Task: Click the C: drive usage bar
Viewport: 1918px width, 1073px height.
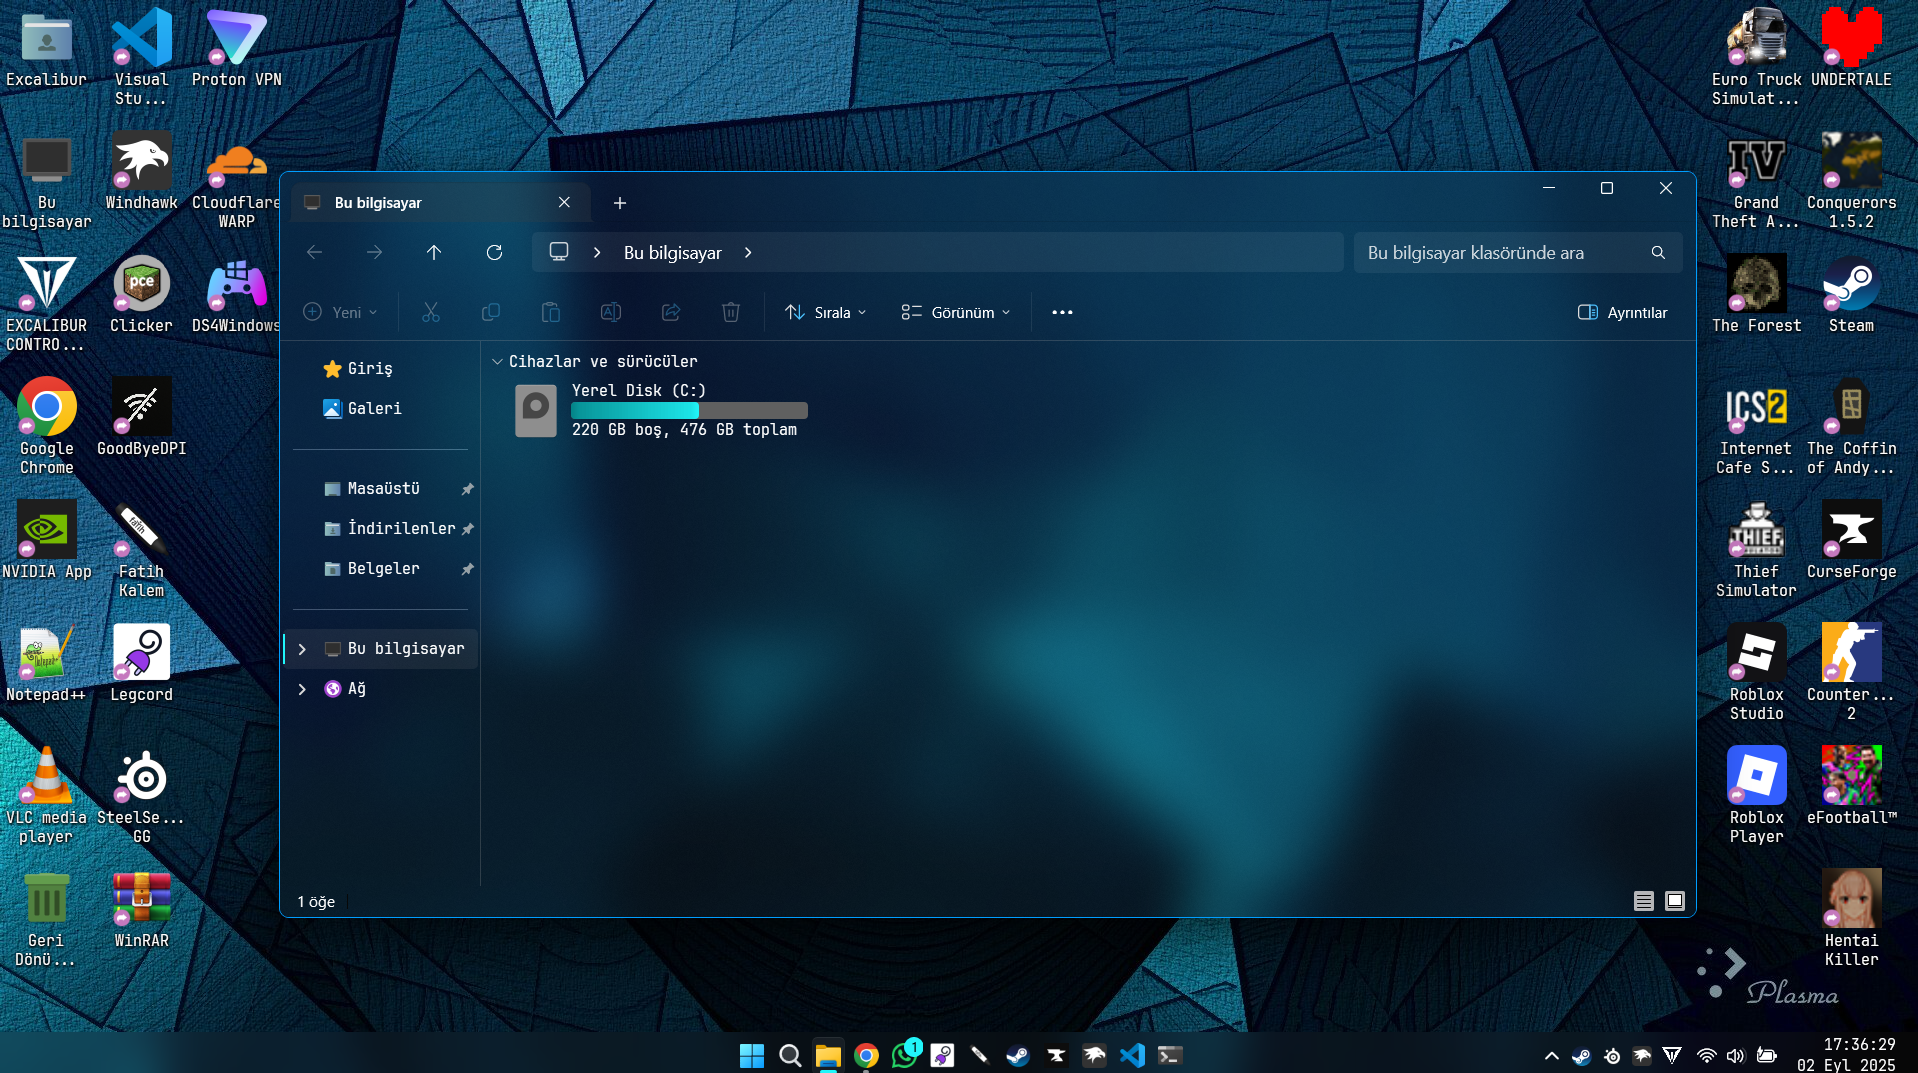Action: pyautogui.click(x=689, y=410)
